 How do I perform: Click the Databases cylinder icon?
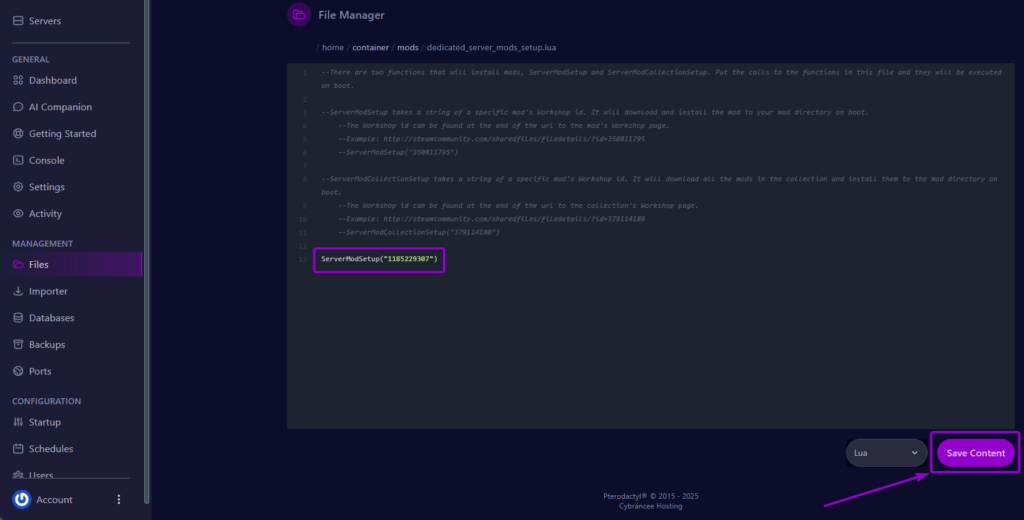18,318
